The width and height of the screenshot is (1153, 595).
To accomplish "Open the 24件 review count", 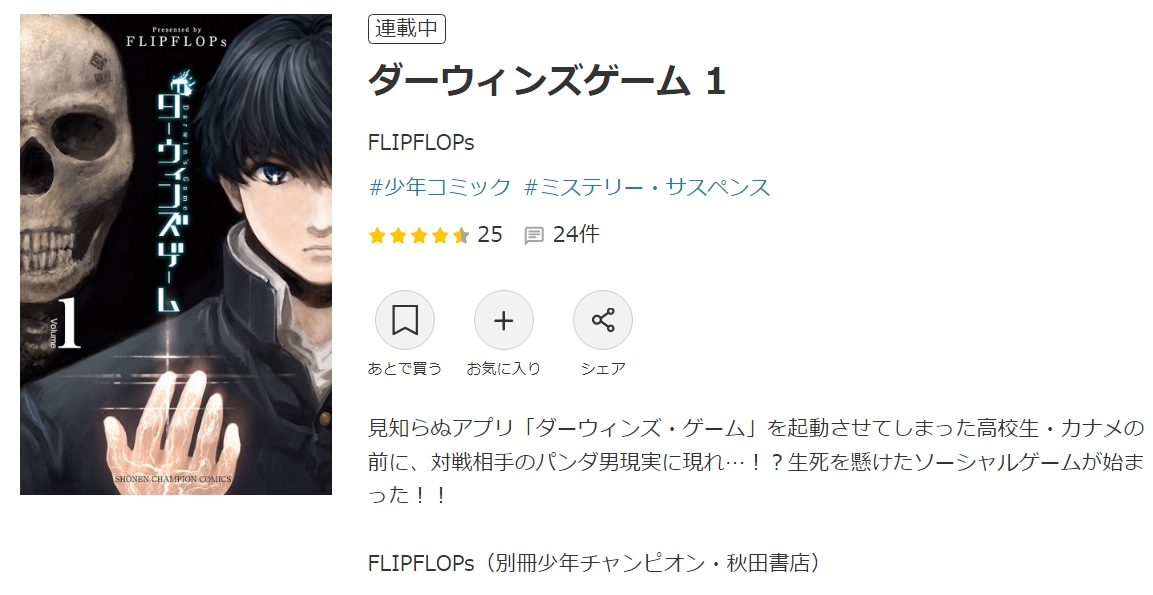I will pos(576,235).
